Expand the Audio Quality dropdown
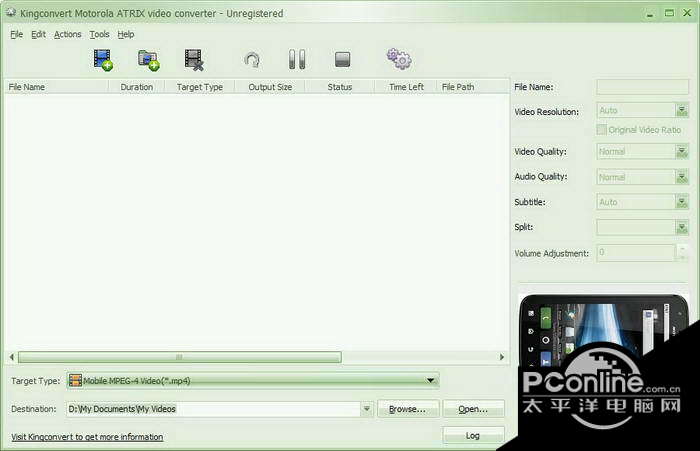This screenshot has width=700, height=451. (x=681, y=177)
